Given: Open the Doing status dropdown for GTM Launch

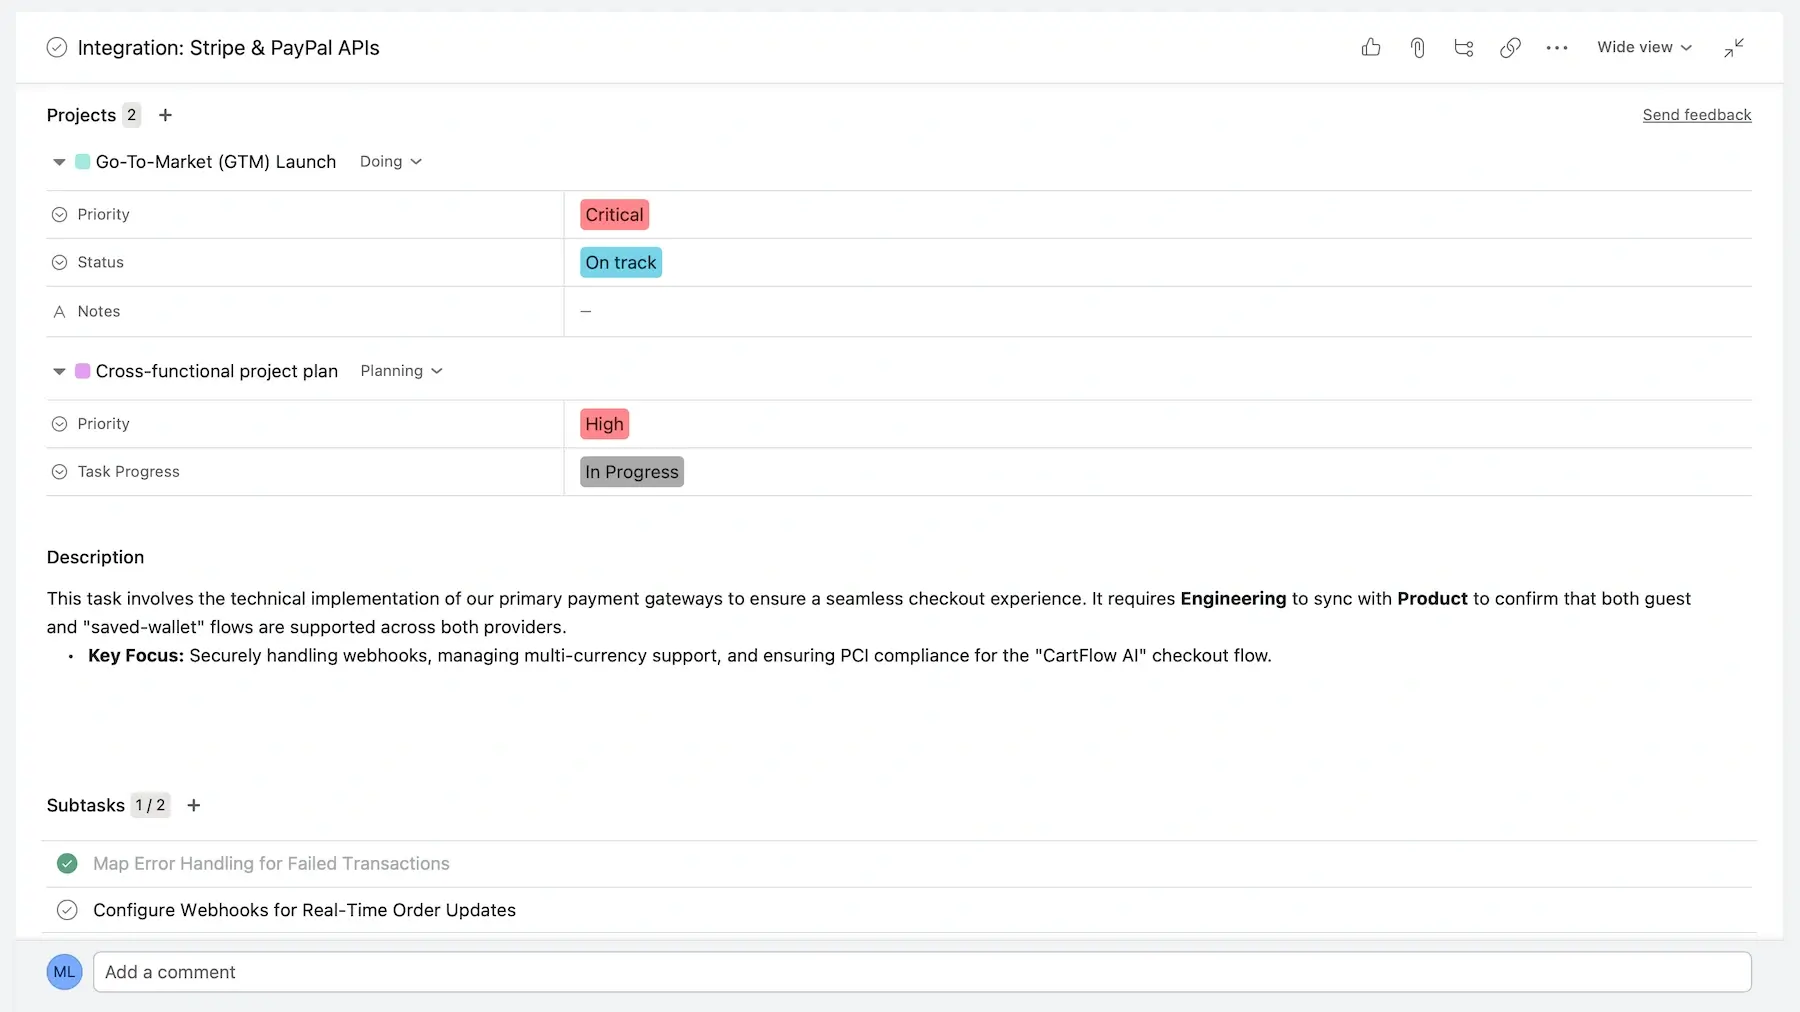Looking at the screenshot, I should tap(390, 161).
